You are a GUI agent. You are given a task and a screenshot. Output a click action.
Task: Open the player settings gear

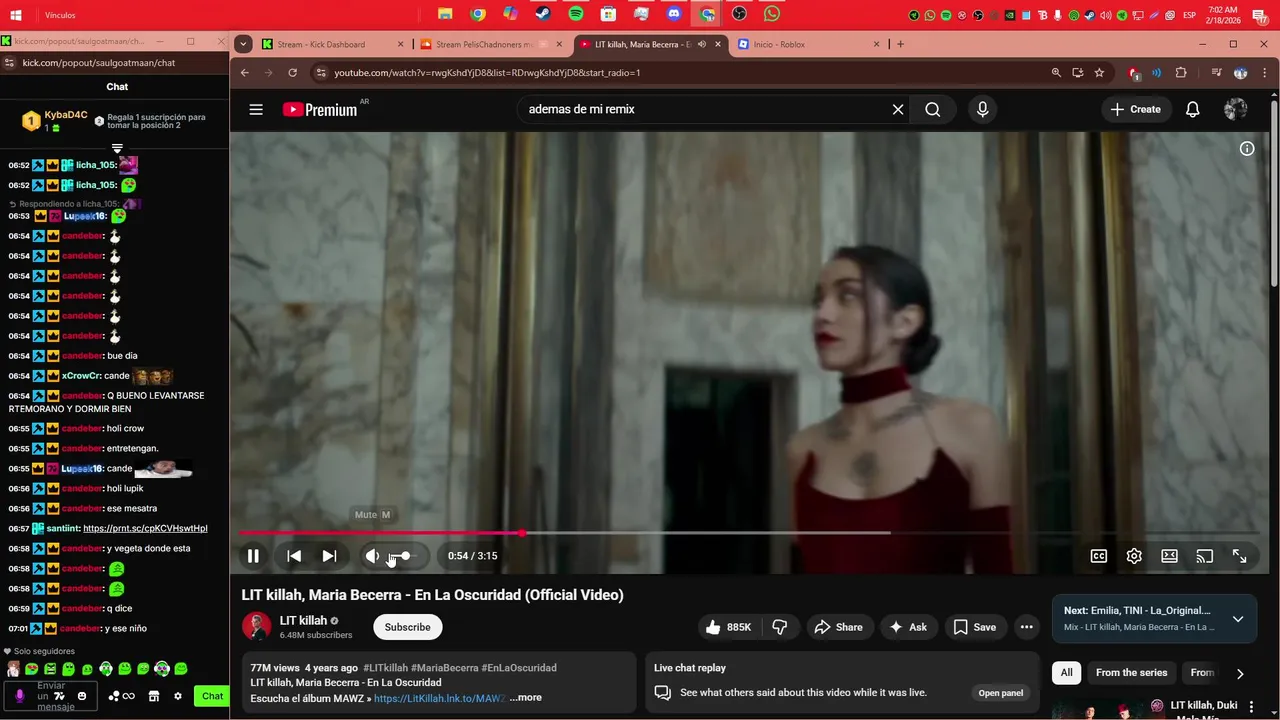coord(1134,556)
